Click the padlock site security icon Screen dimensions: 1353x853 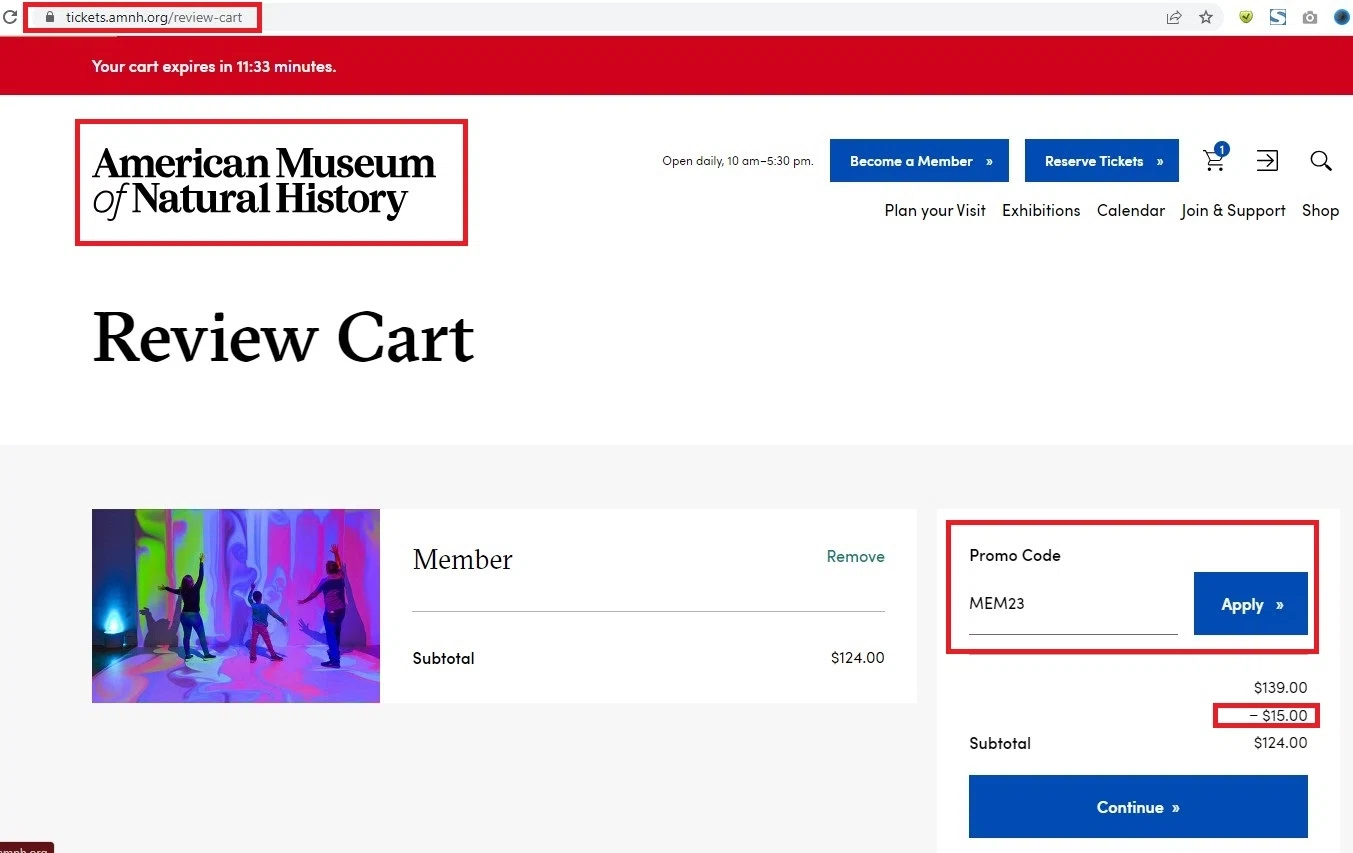pos(48,17)
